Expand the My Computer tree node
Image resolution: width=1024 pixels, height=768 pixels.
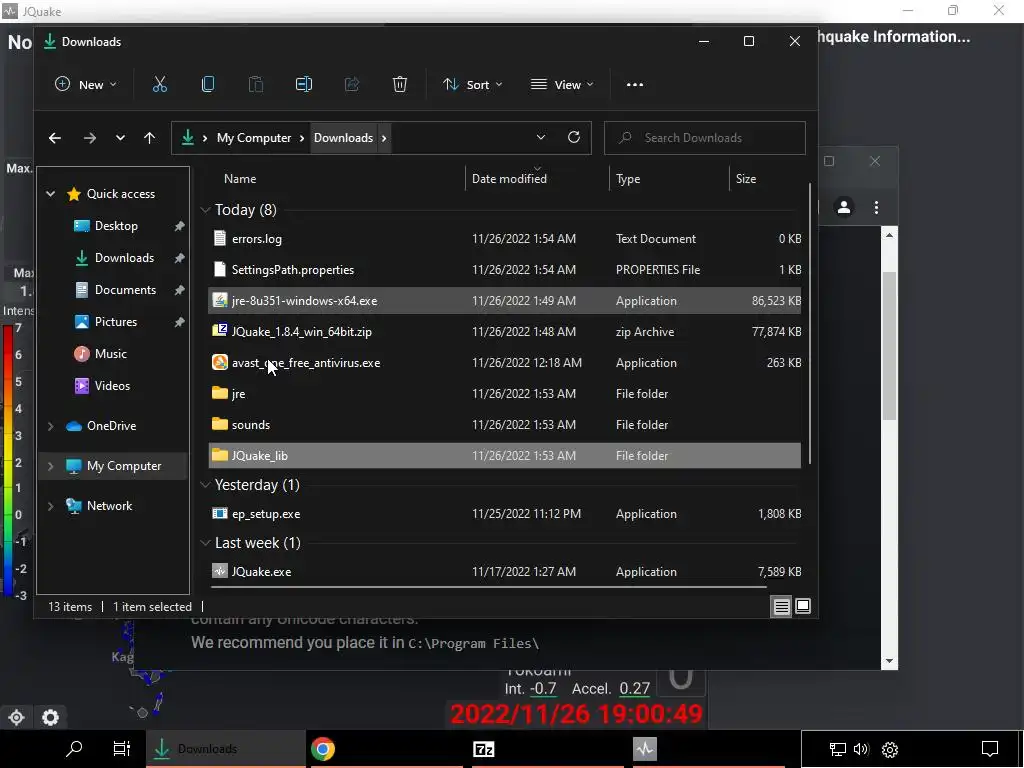[51, 466]
